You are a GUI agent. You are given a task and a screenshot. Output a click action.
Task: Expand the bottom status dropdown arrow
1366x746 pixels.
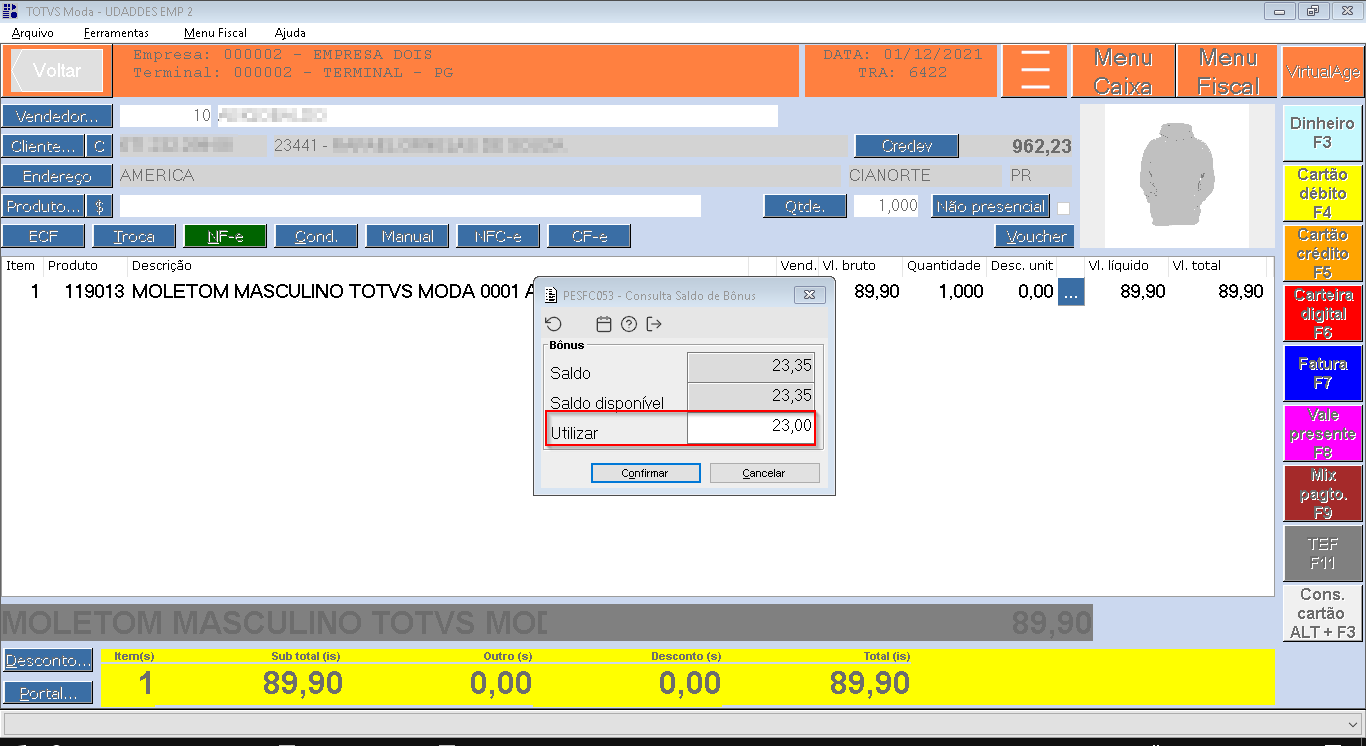1355,723
